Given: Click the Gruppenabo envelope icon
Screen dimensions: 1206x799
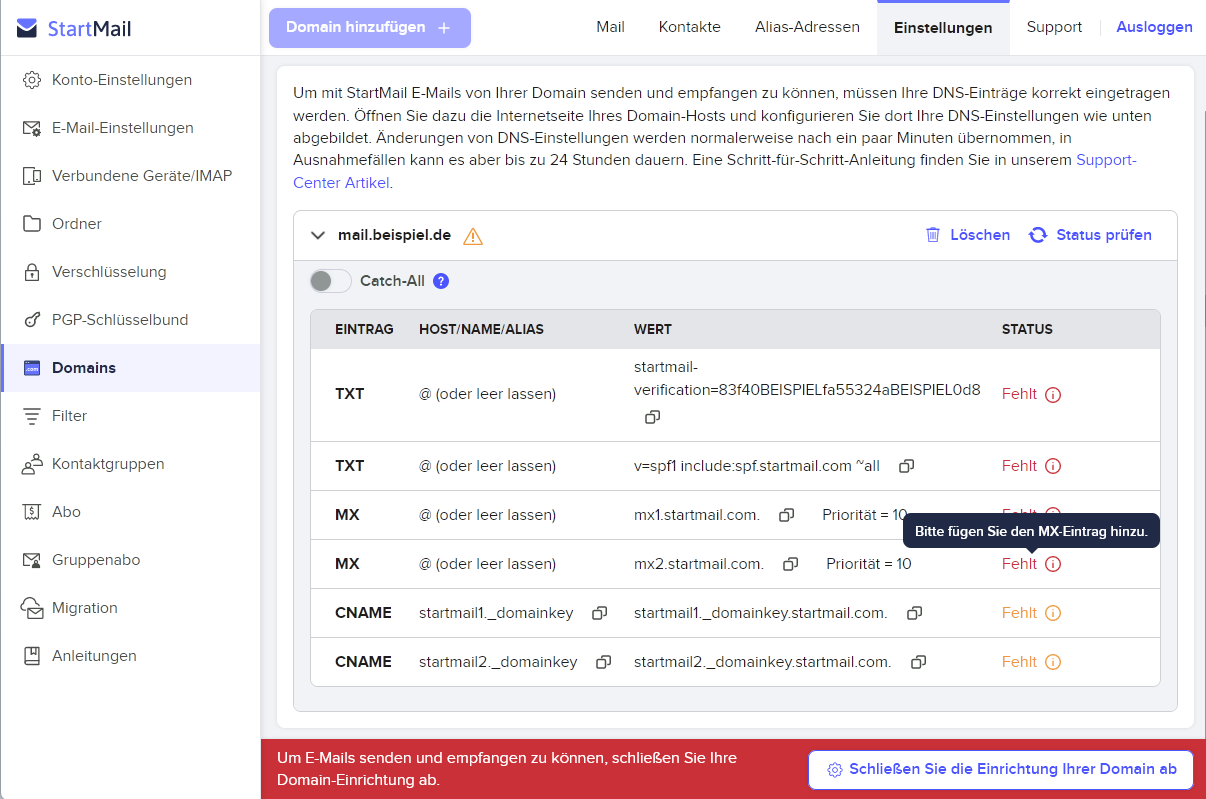Looking at the screenshot, I should pyautogui.click(x=32, y=560).
